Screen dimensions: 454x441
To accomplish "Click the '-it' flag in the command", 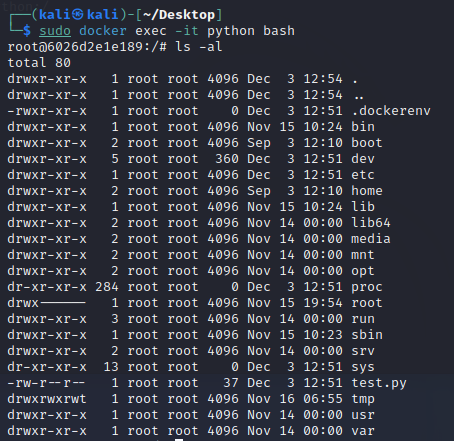I will click(x=187, y=31).
